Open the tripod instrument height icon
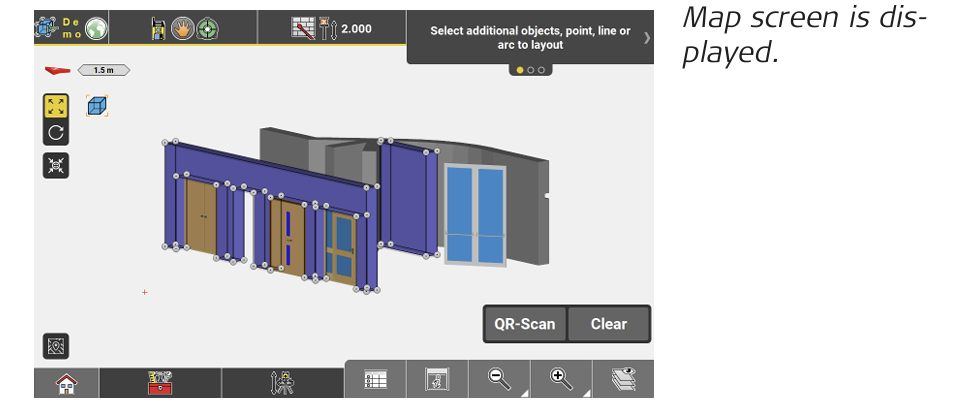 pos(283,384)
